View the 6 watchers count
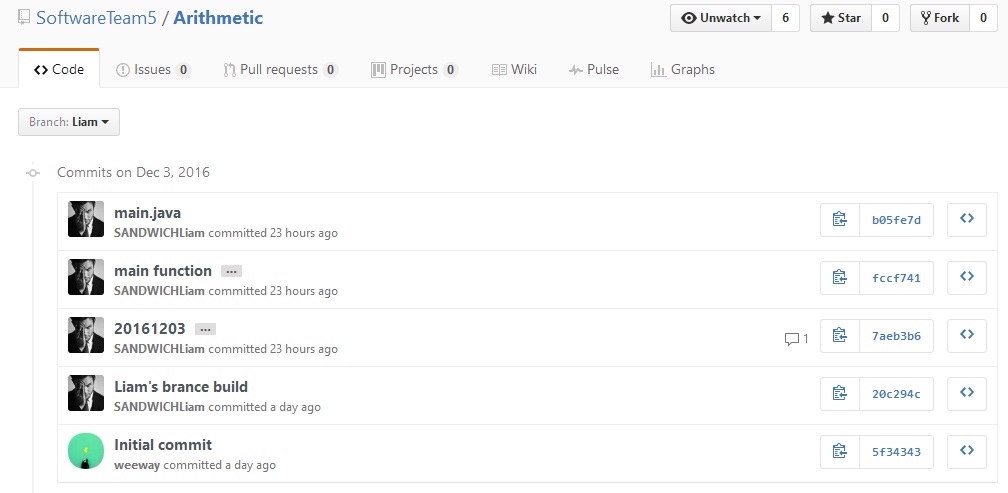Image resolution: width=1008 pixels, height=493 pixels. [x=786, y=18]
